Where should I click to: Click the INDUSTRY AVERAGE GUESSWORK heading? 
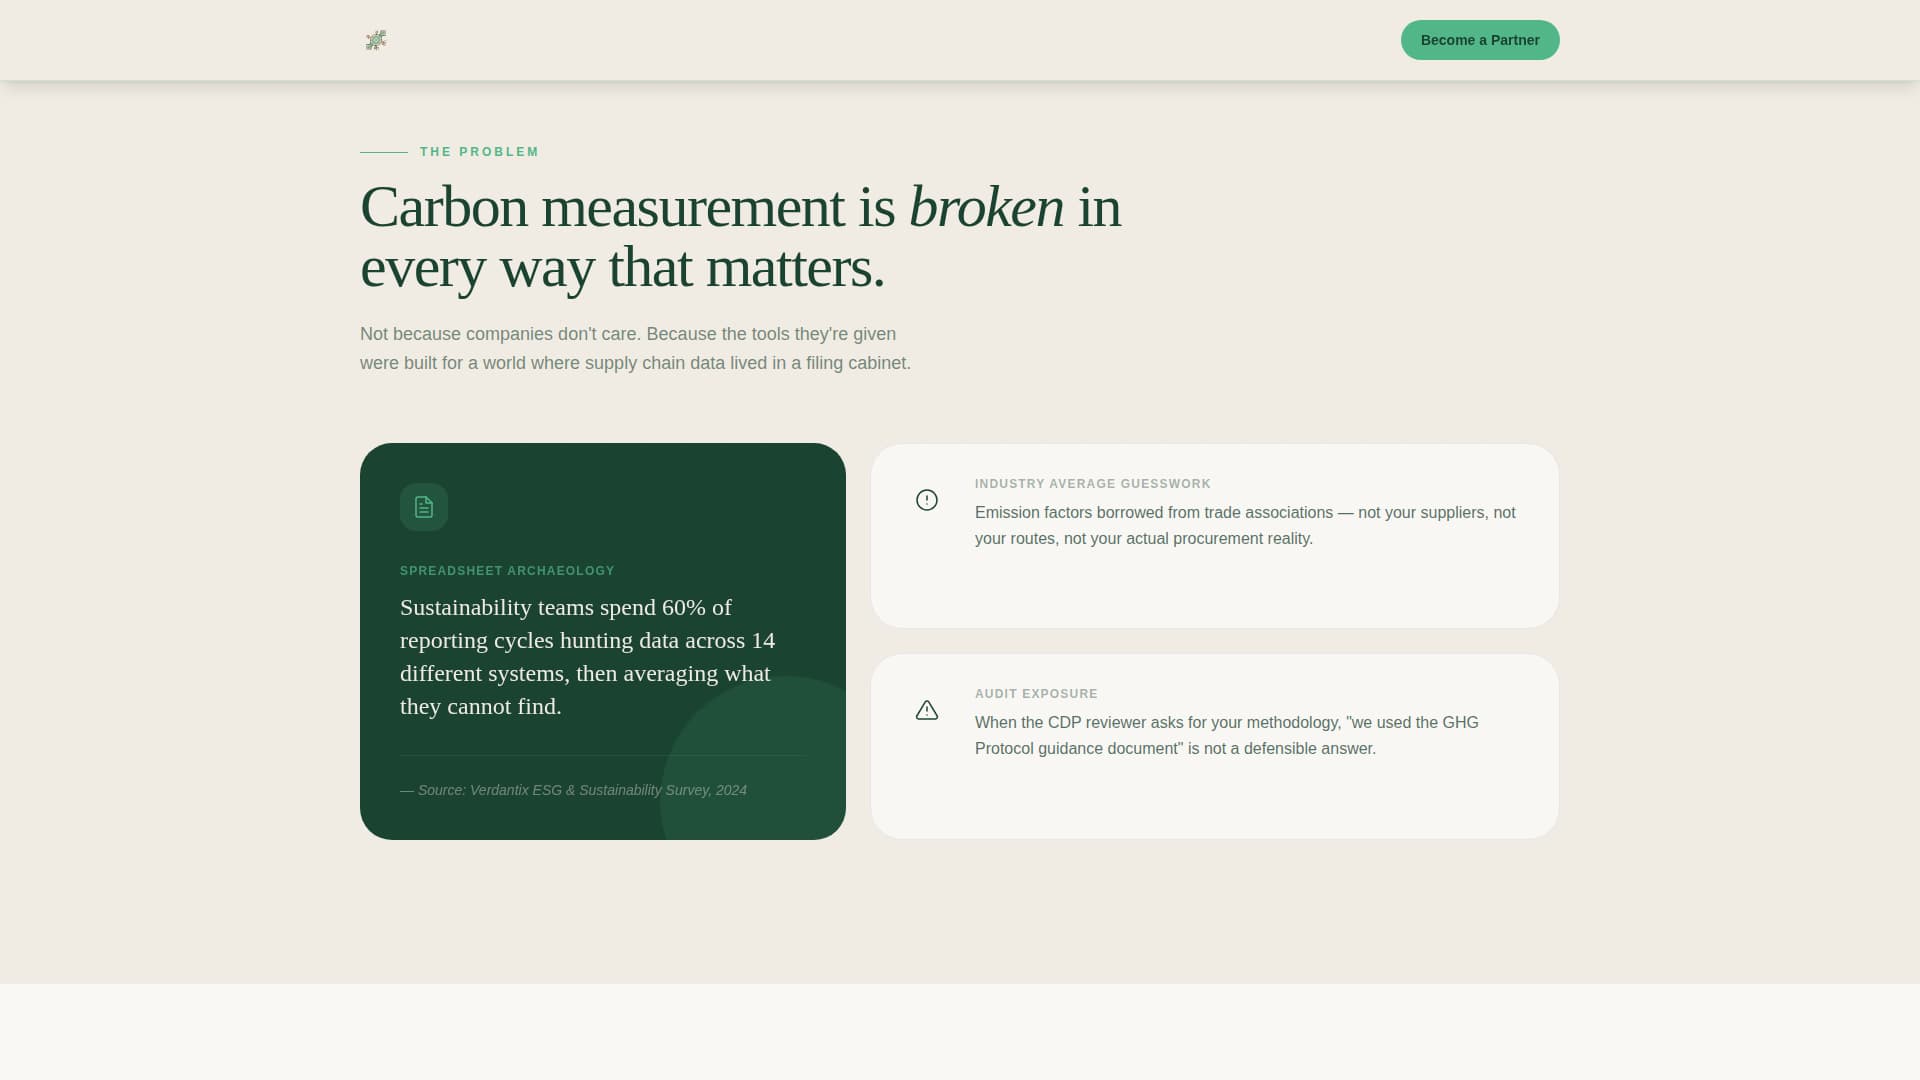point(1093,484)
